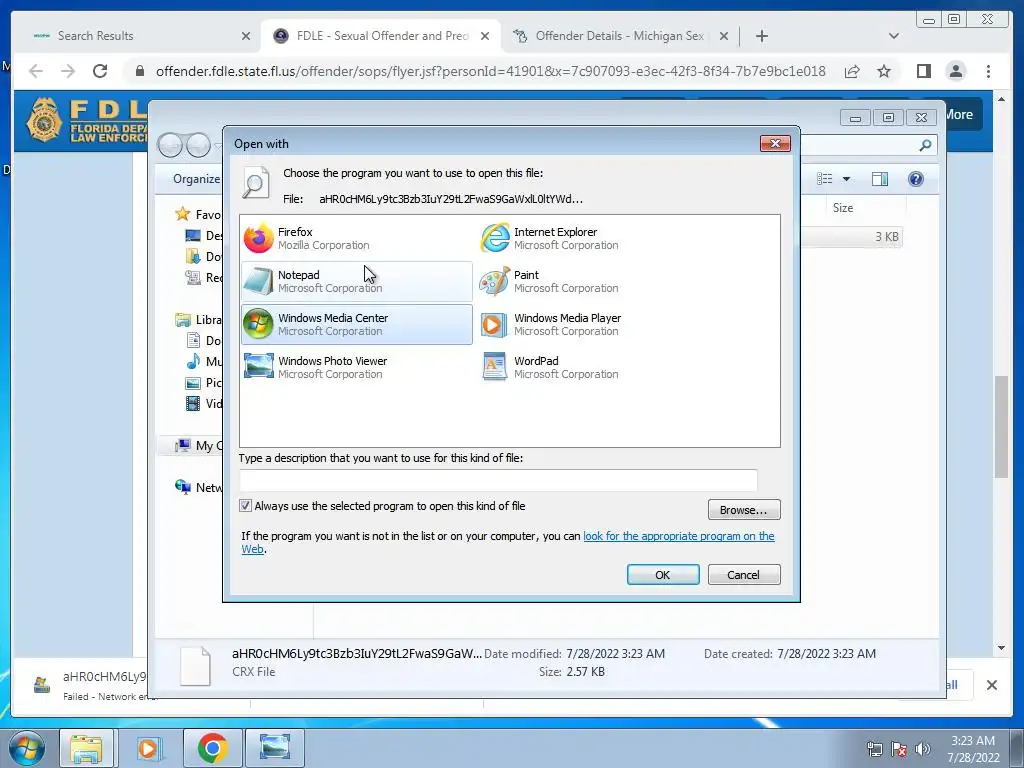
Task: Select Network in Explorer navigation pane
Action: coord(199,487)
